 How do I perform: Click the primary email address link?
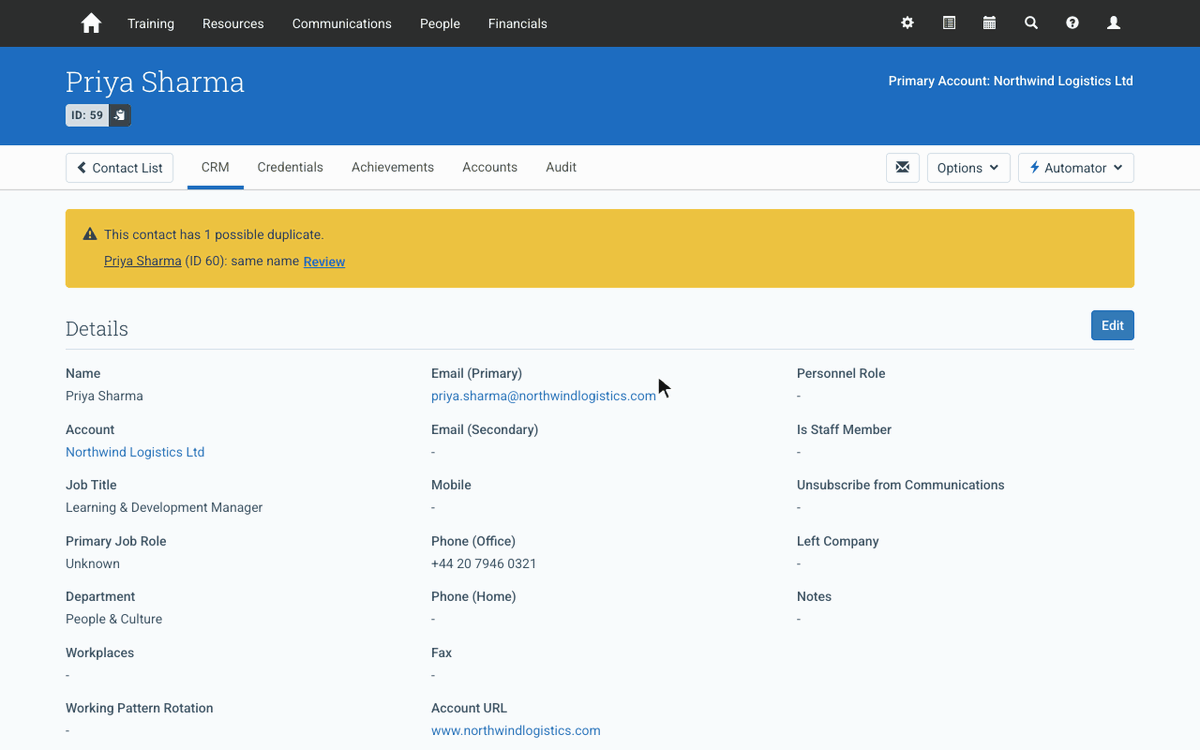pos(543,396)
